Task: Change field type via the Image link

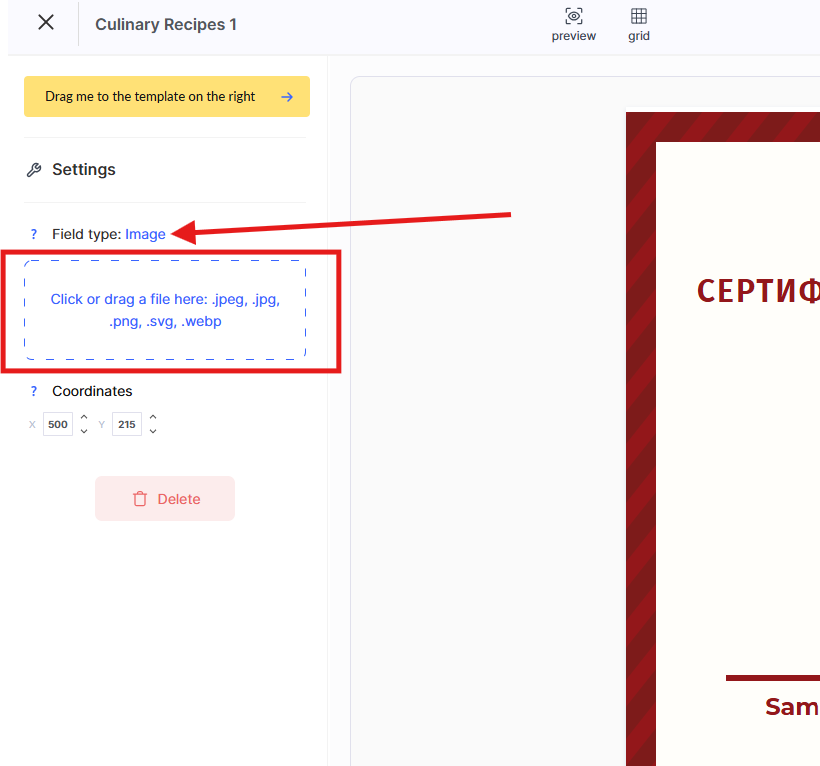Action: (145, 235)
